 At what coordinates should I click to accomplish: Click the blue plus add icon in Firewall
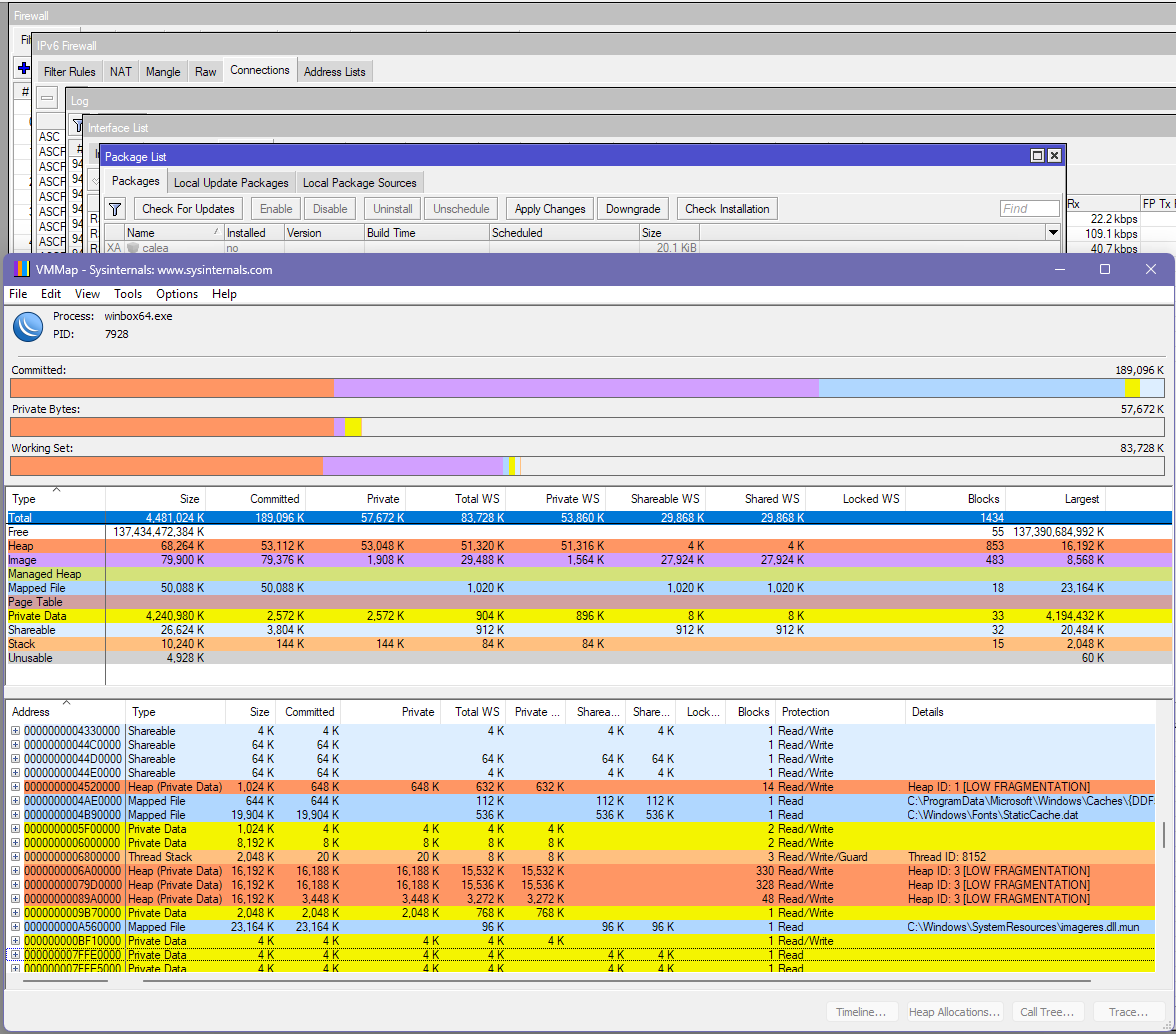24,69
